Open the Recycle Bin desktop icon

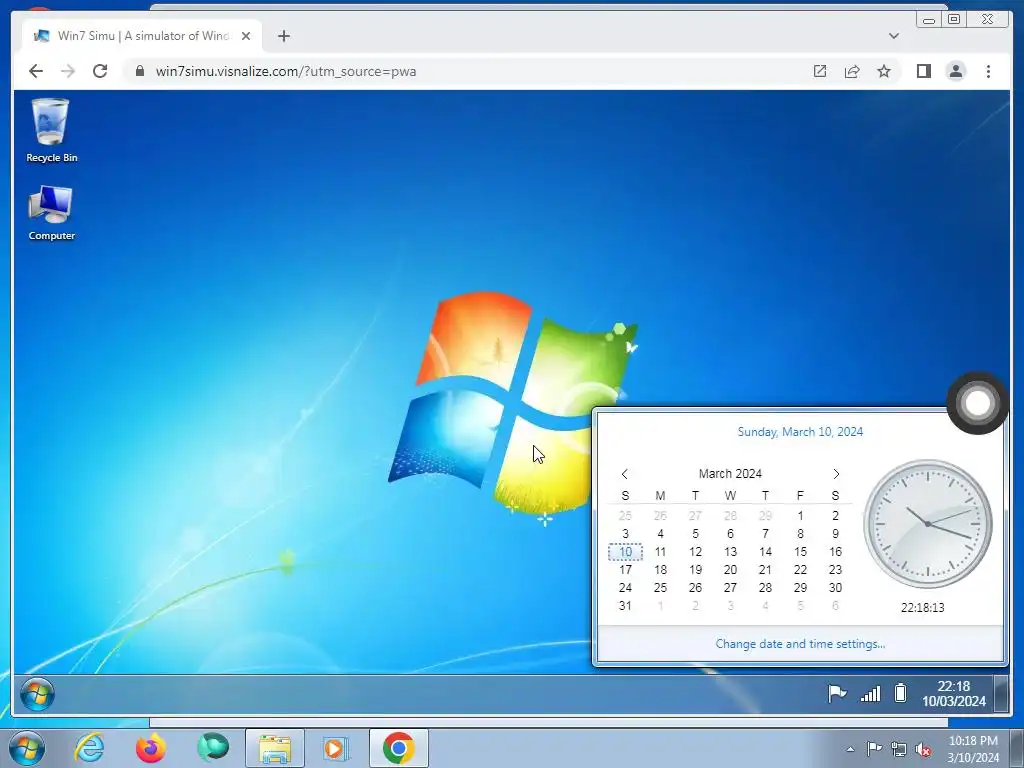(x=51, y=129)
